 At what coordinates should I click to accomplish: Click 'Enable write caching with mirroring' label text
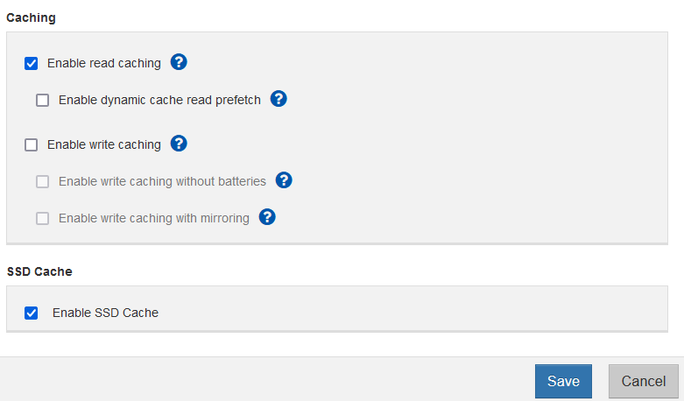coord(154,218)
